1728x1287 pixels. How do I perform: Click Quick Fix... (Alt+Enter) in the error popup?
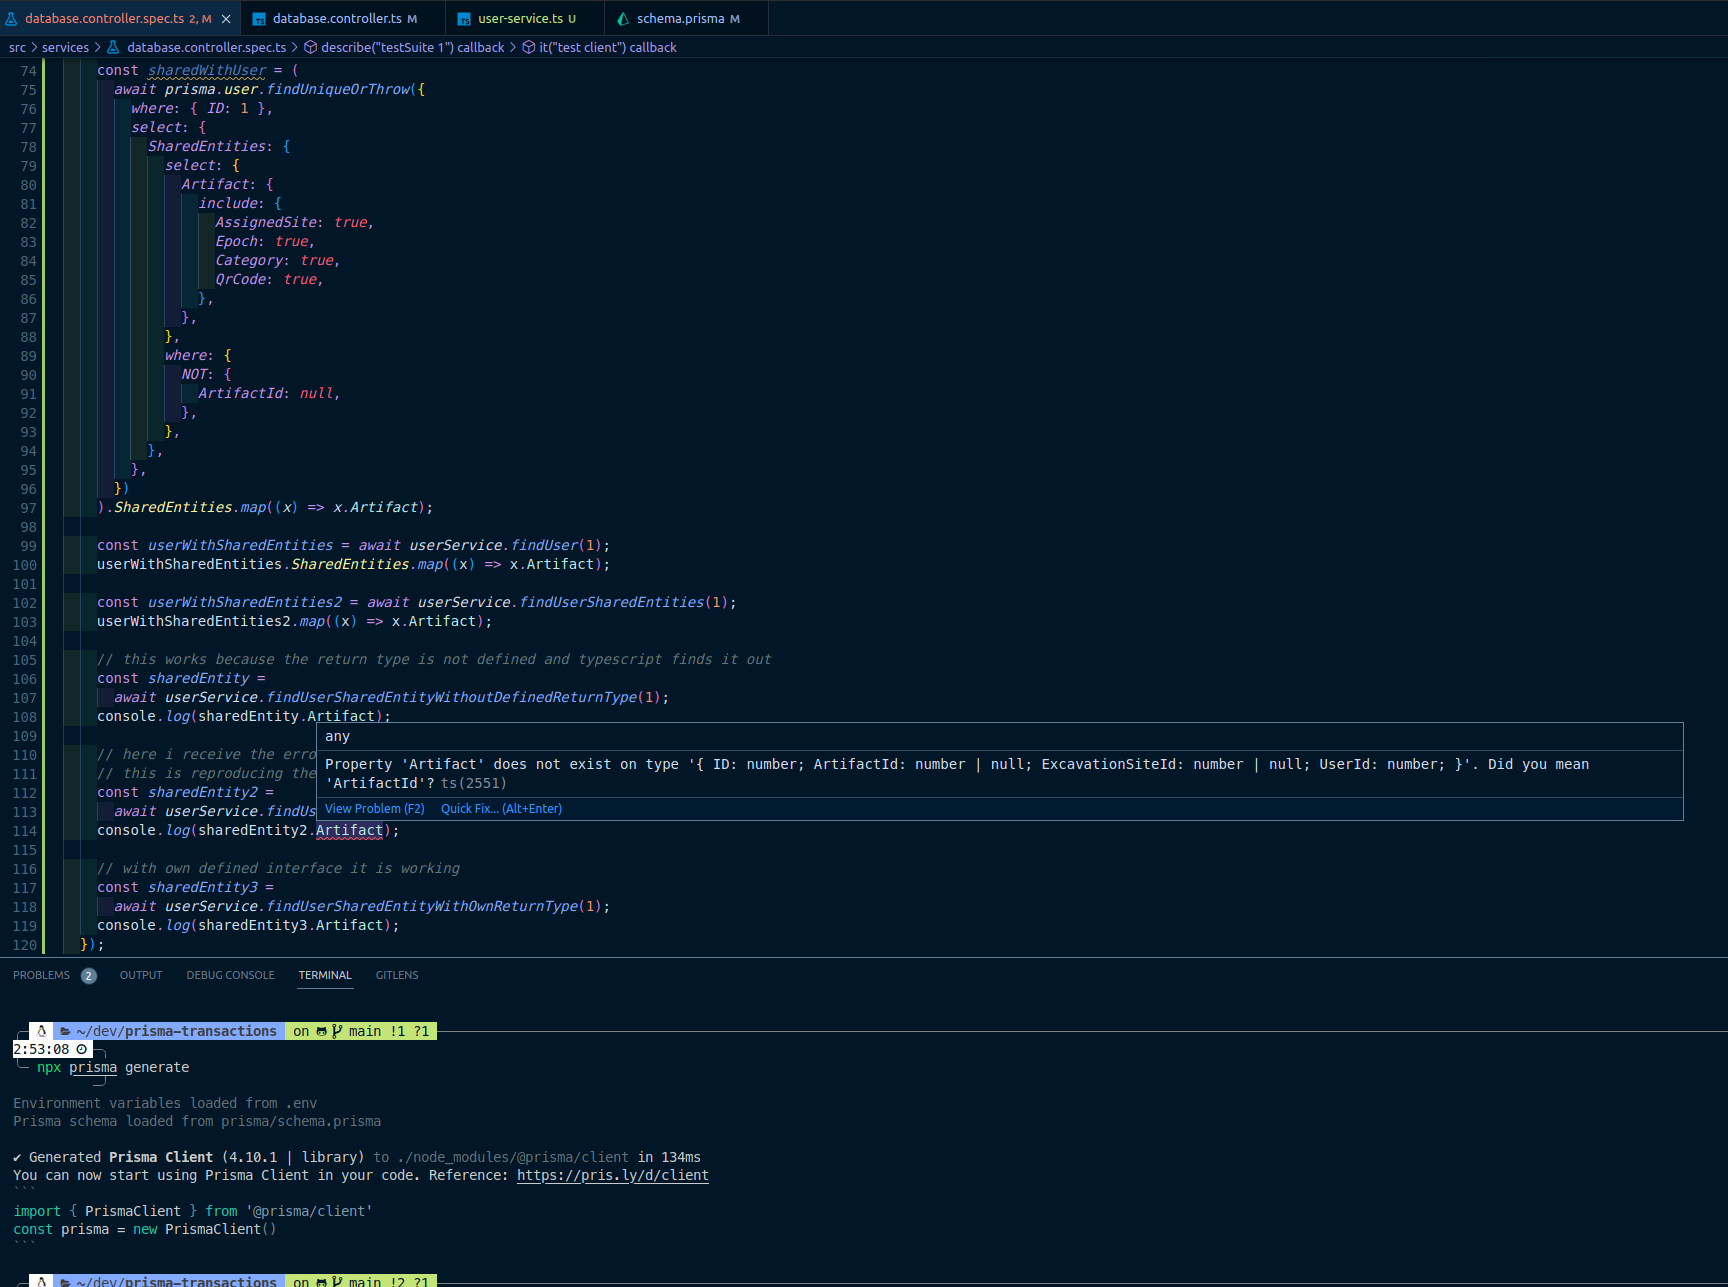click(500, 808)
